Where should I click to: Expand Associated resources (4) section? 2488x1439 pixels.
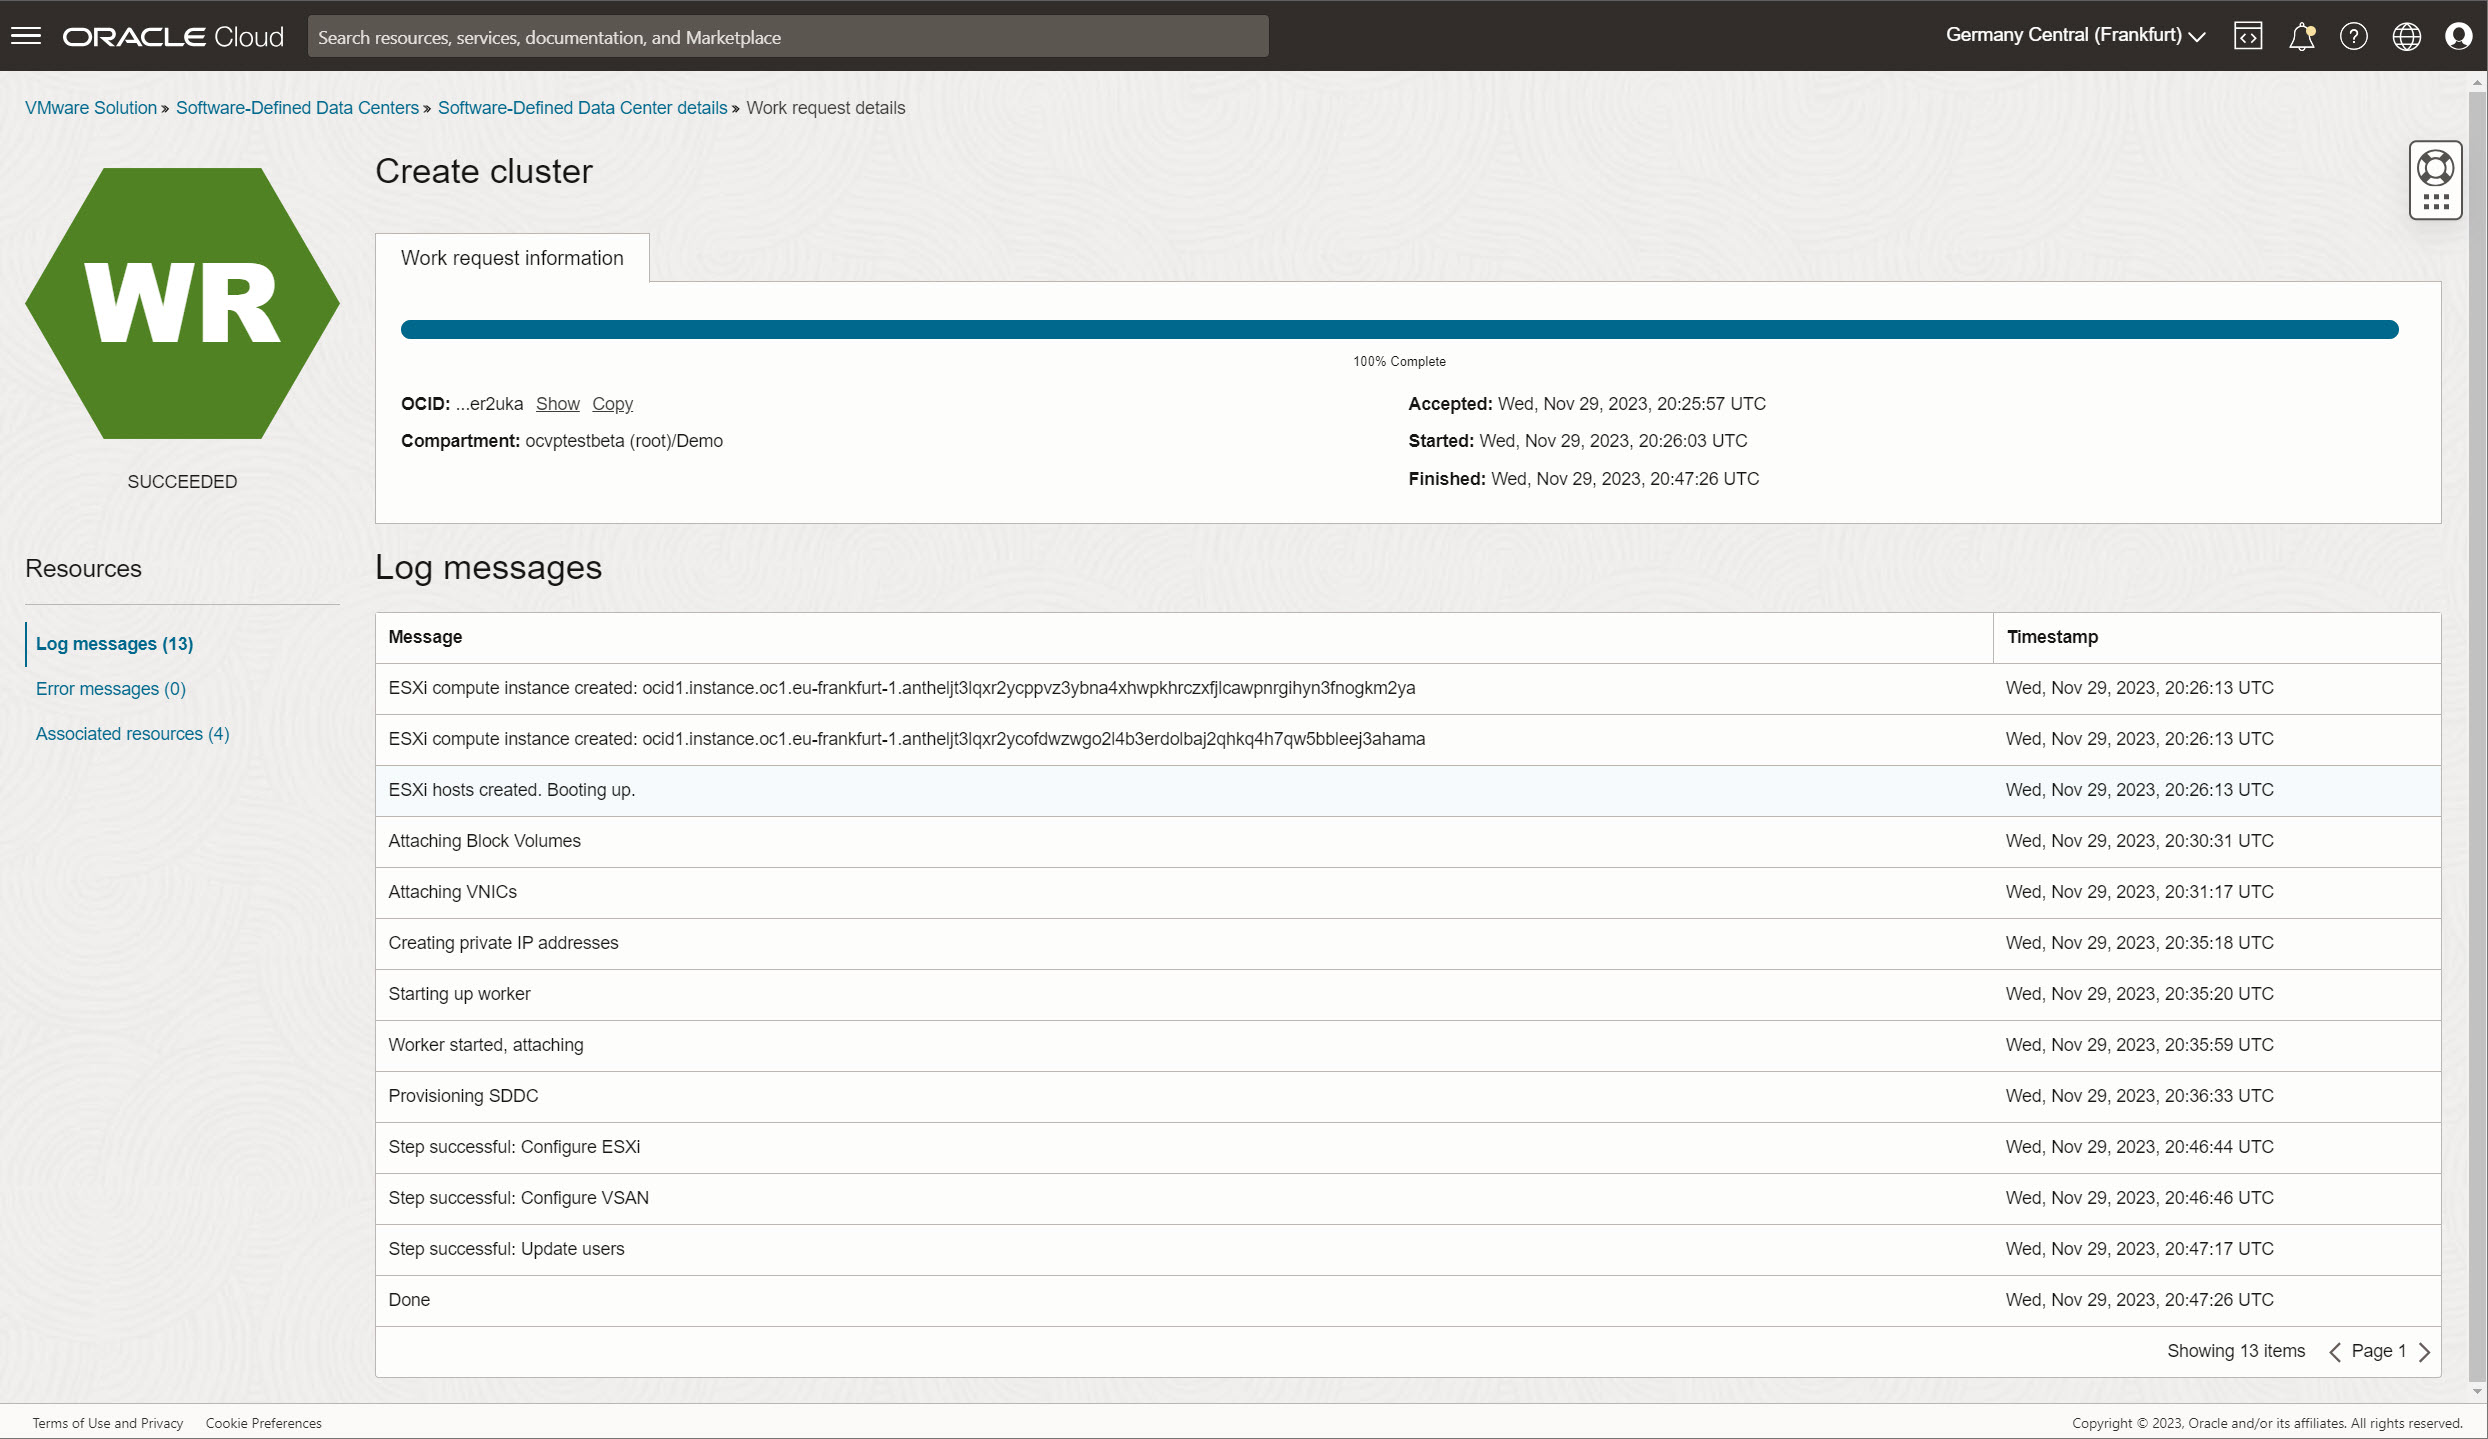(132, 733)
